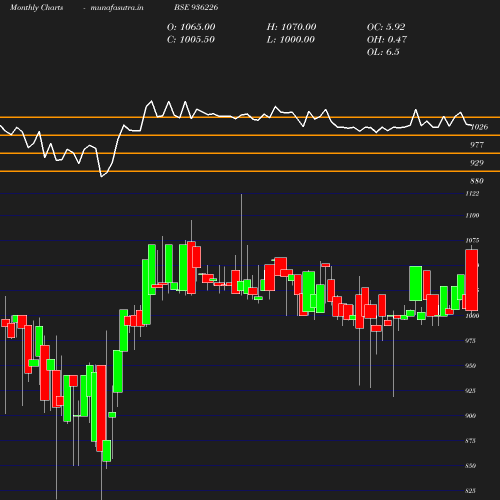
Task: Click the low value 'L: 1000.00'
Action: (291, 40)
